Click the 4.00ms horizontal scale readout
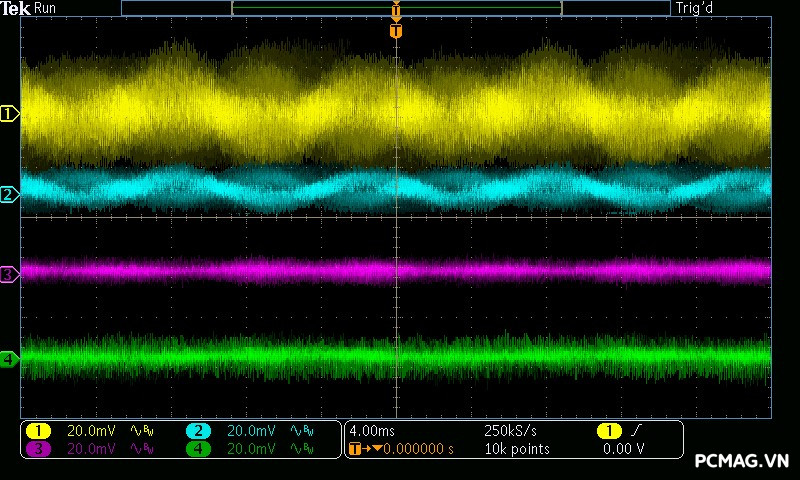The width and height of the screenshot is (800, 480). click(374, 431)
